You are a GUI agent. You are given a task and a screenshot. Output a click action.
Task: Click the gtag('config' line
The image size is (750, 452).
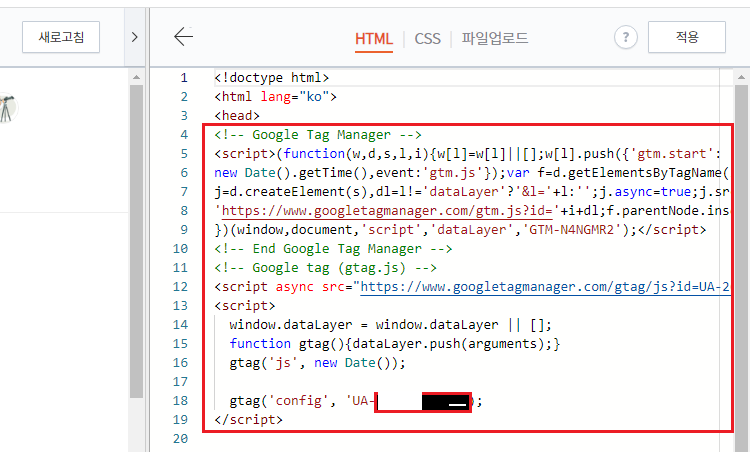(x=356, y=400)
